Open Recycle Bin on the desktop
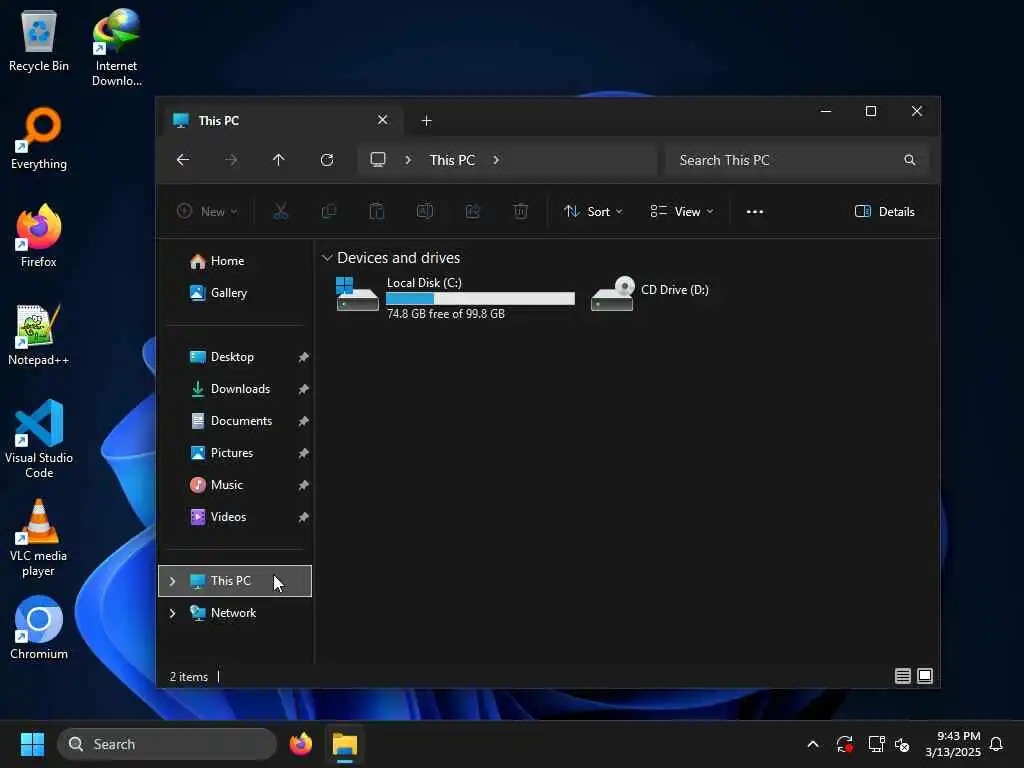This screenshot has width=1024, height=768. click(39, 40)
